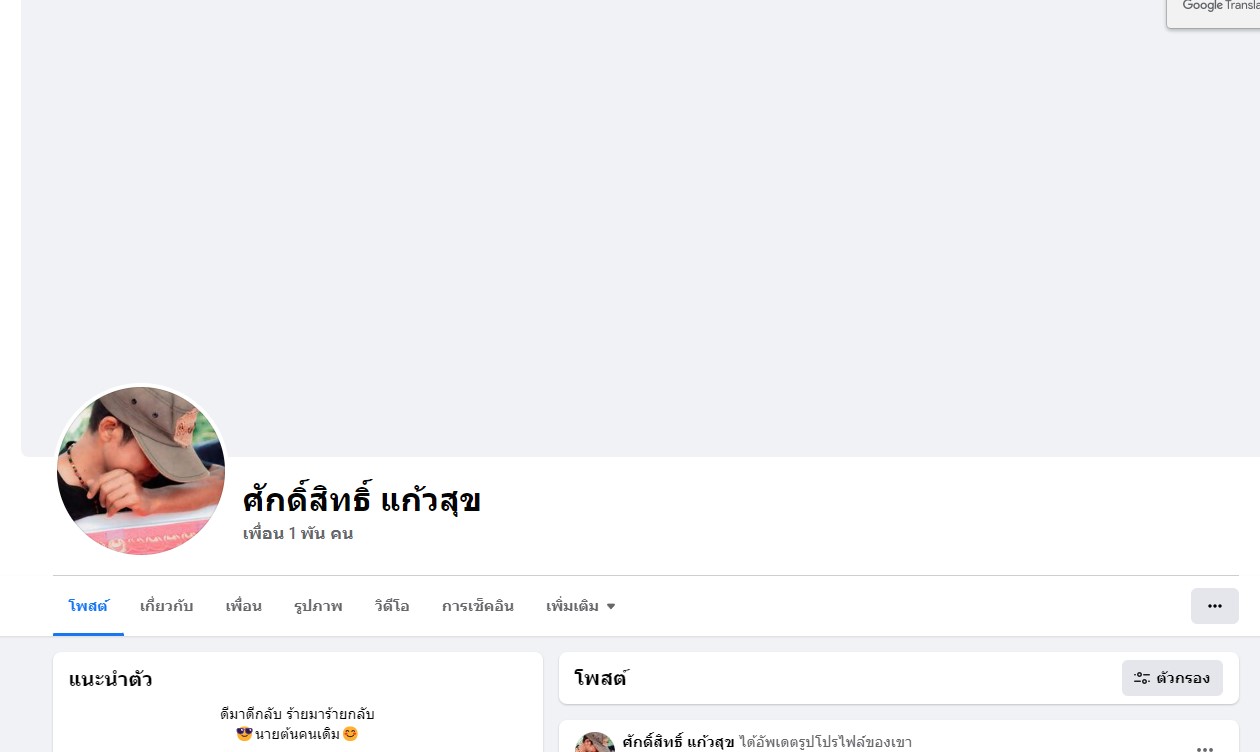The height and width of the screenshot is (752, 1260).
Task: Open the เกี่ยวกับ tab
Action: click(166, 606)
